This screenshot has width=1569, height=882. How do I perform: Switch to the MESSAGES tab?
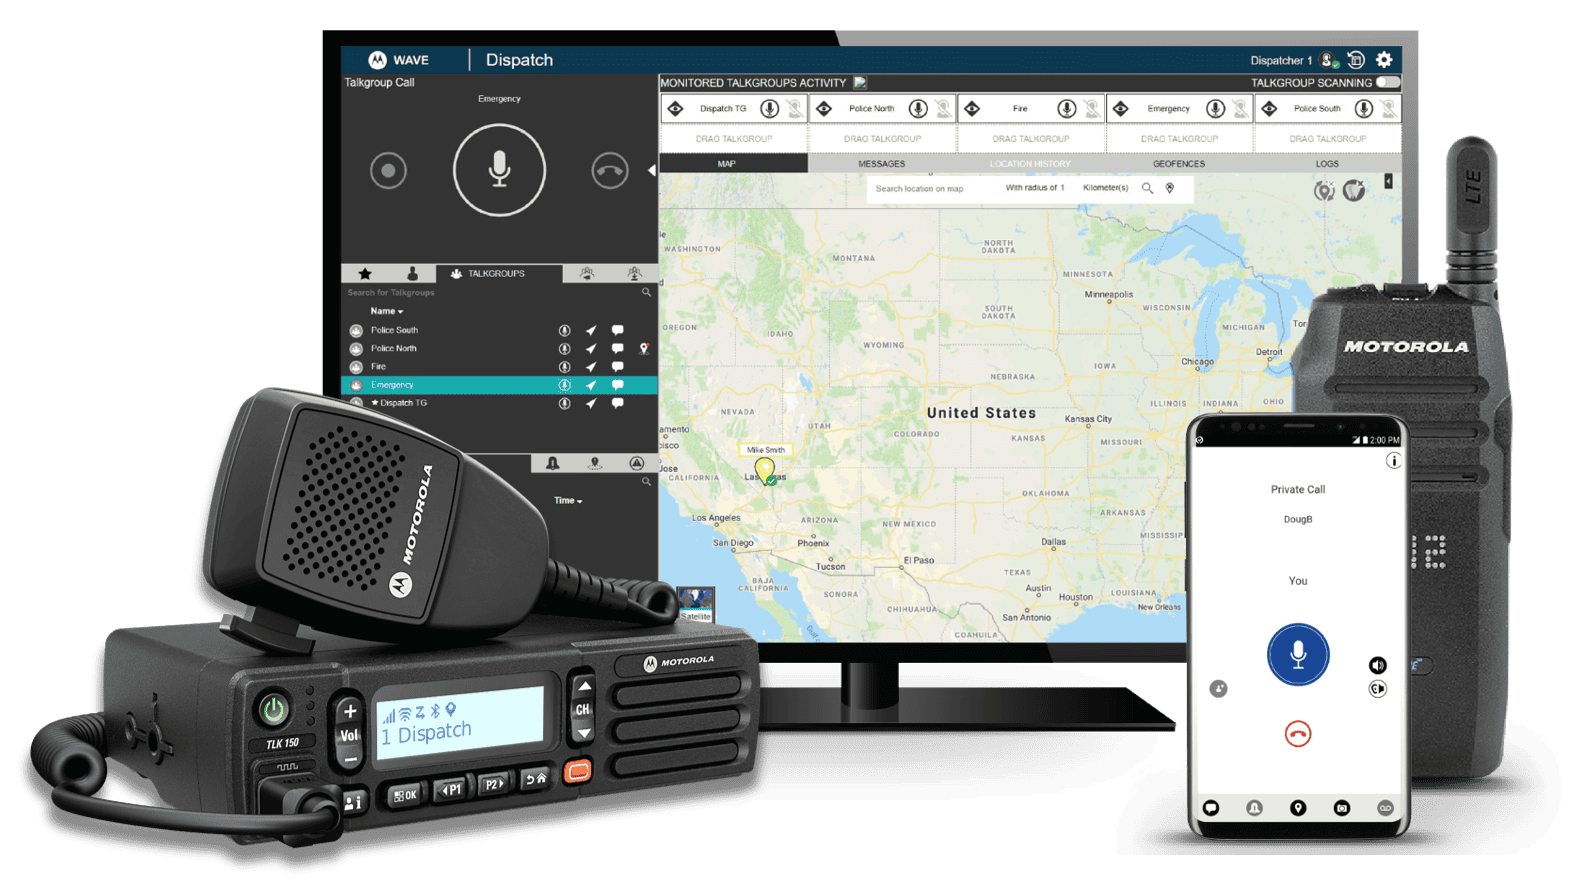(x=881, y=163)
